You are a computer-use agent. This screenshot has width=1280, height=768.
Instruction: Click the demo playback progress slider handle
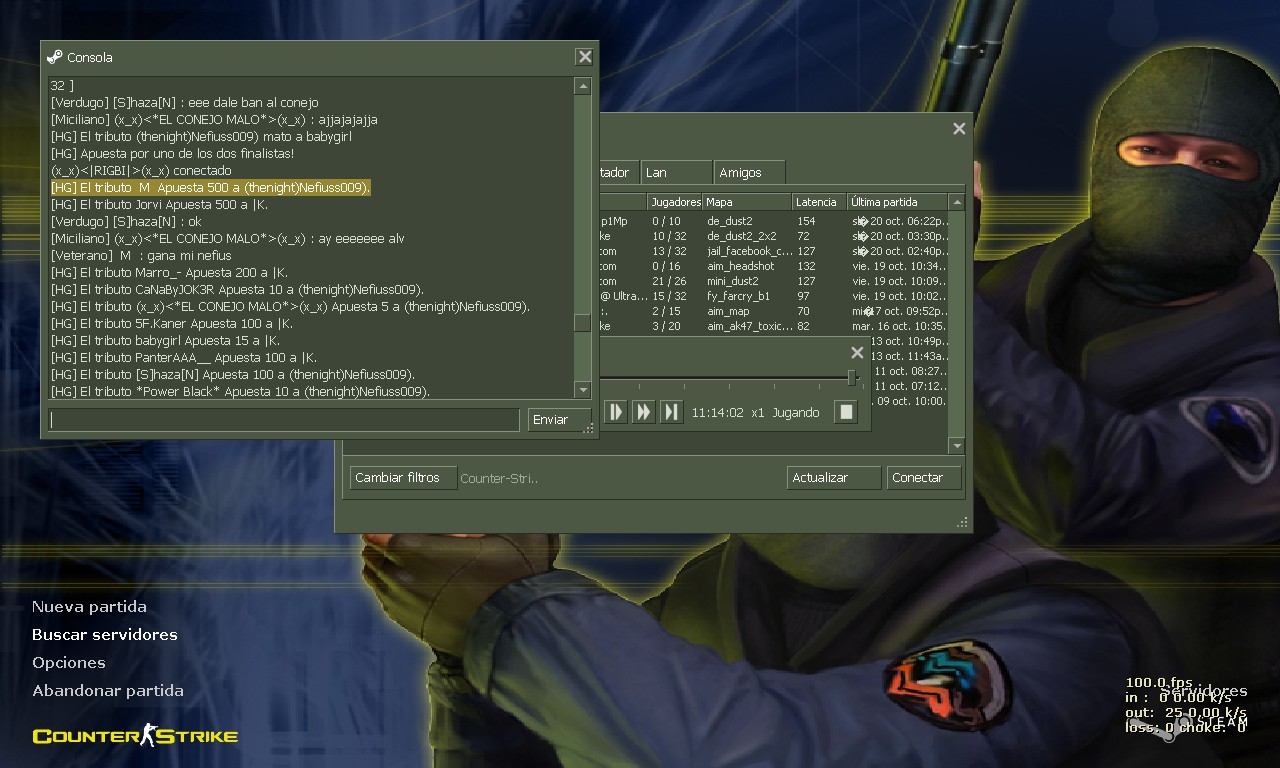(x=852, y=378)
